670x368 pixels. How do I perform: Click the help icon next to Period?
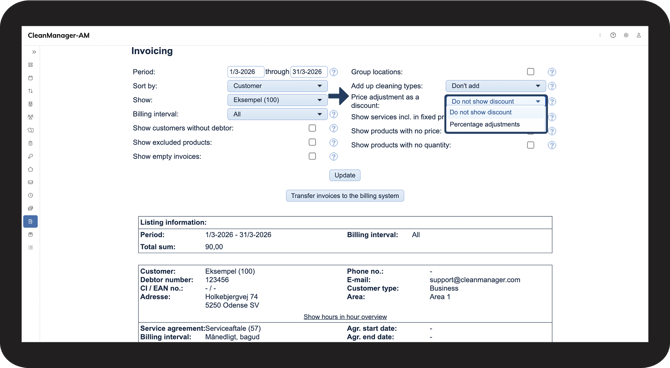click(x=334, y=72)
